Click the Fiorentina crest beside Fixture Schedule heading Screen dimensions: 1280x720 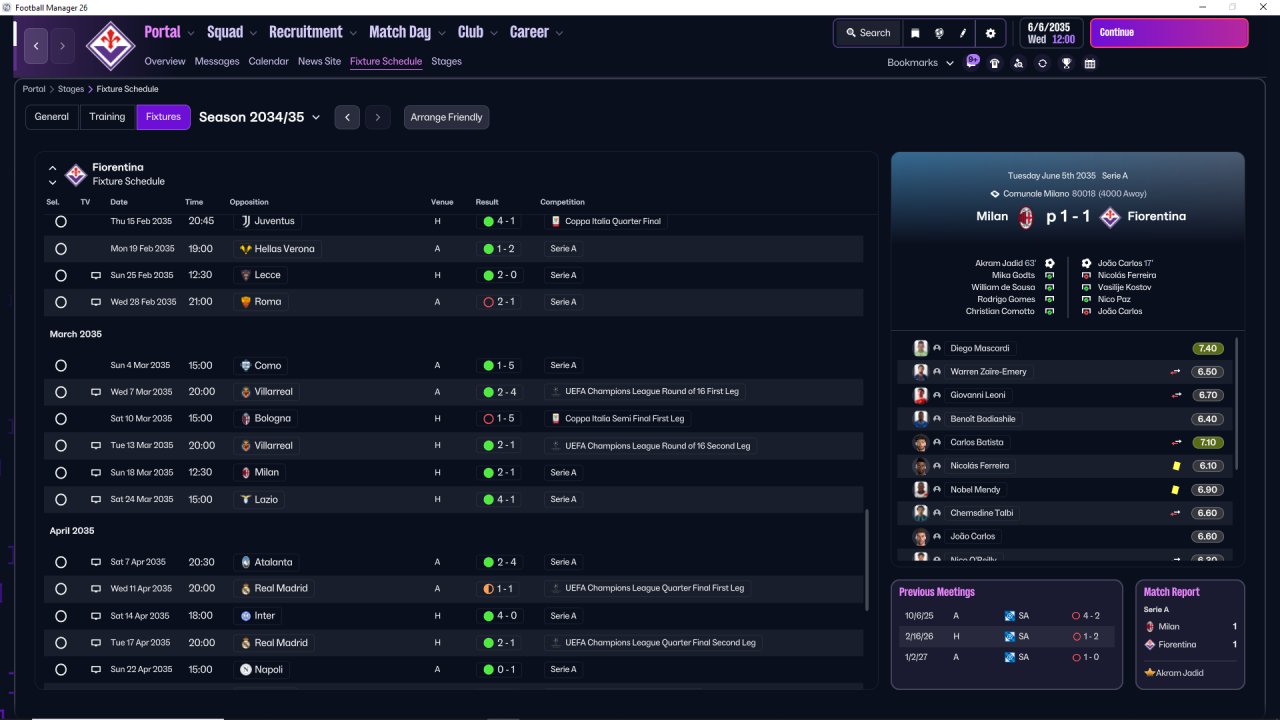[x=76, y=175]
